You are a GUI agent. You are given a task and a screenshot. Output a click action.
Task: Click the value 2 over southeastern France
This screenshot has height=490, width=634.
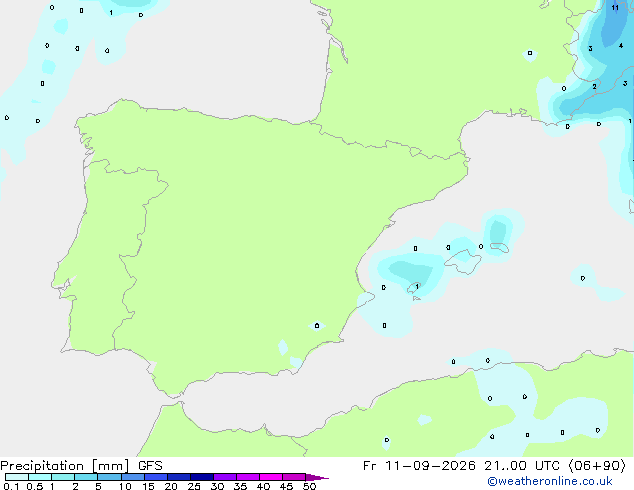tap(594, 87)
